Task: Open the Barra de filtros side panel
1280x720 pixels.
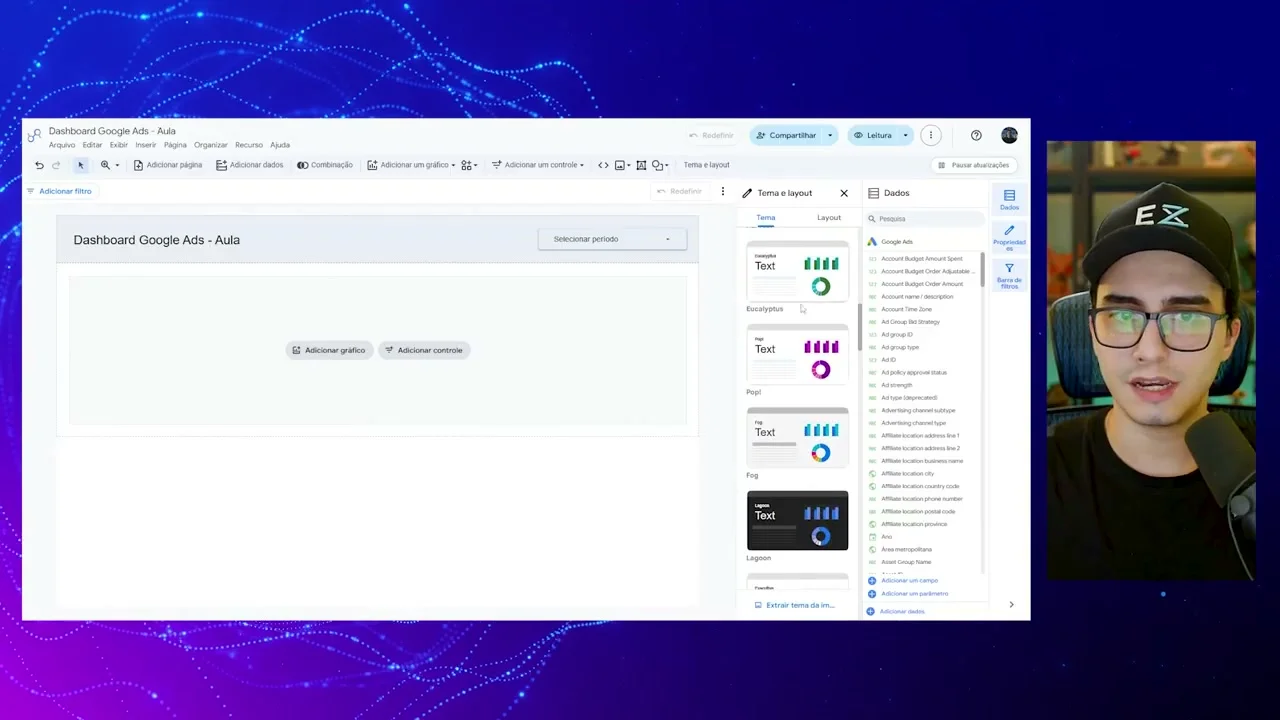Action: click(x=1009, y=276)
